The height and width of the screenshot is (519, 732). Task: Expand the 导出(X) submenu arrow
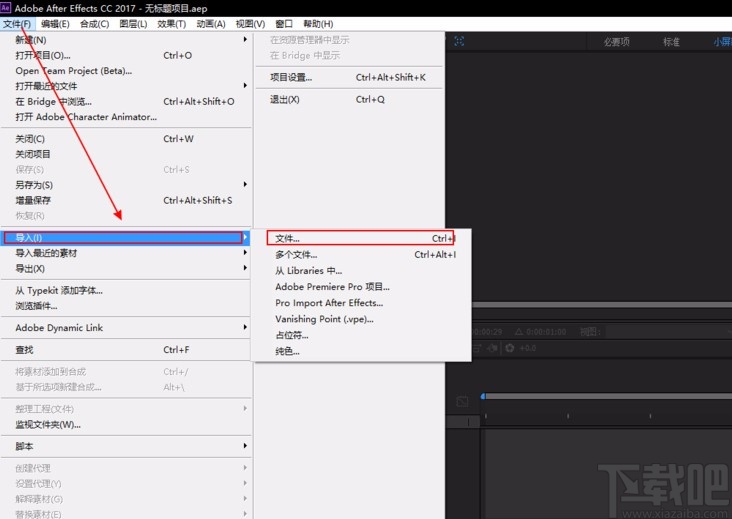(x=245, y=268)
